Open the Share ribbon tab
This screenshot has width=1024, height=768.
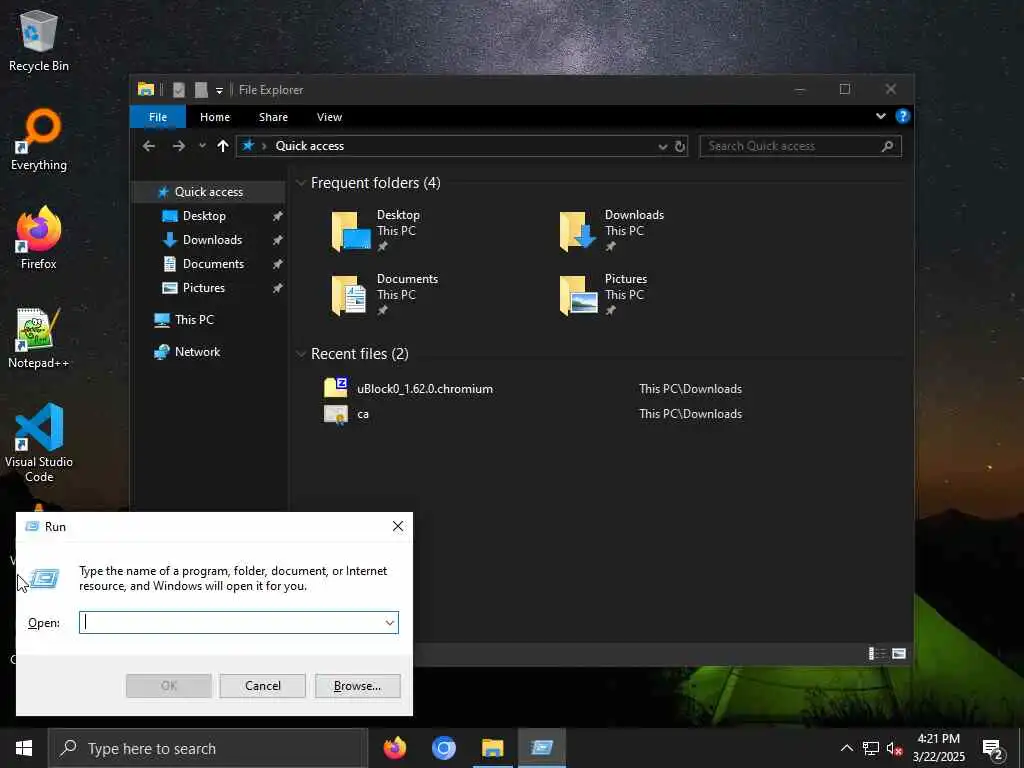pyautogui.click(x=273, y=117)
